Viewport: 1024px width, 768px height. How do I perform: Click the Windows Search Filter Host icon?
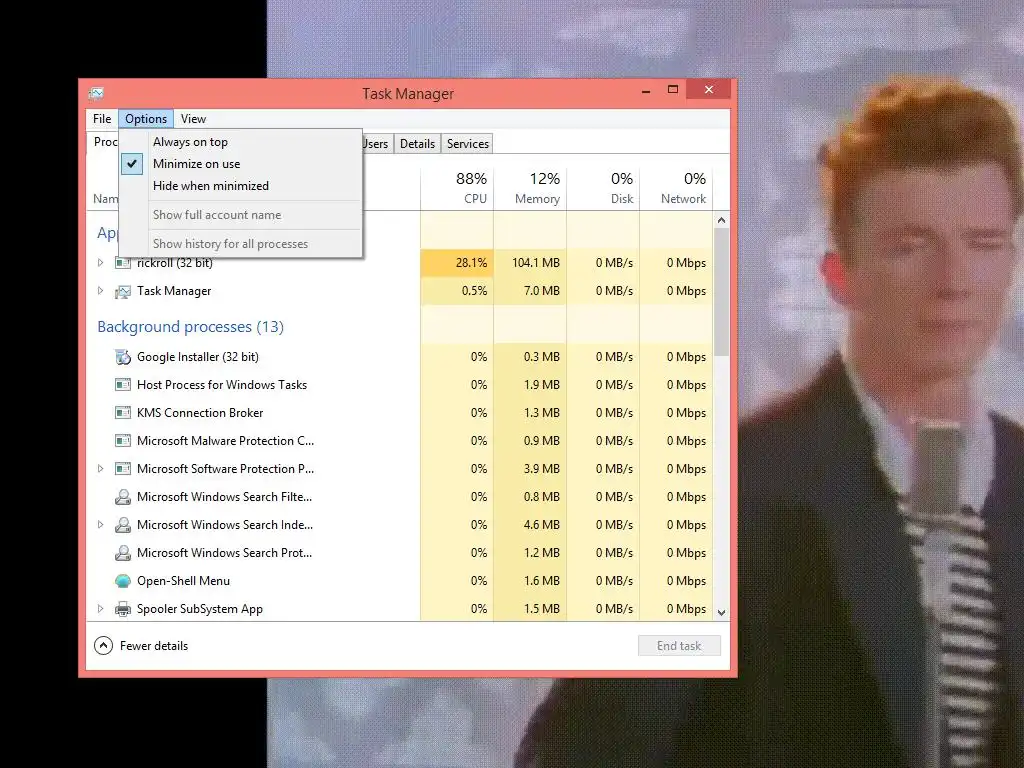pyautogui.click(x=123, y=497)
